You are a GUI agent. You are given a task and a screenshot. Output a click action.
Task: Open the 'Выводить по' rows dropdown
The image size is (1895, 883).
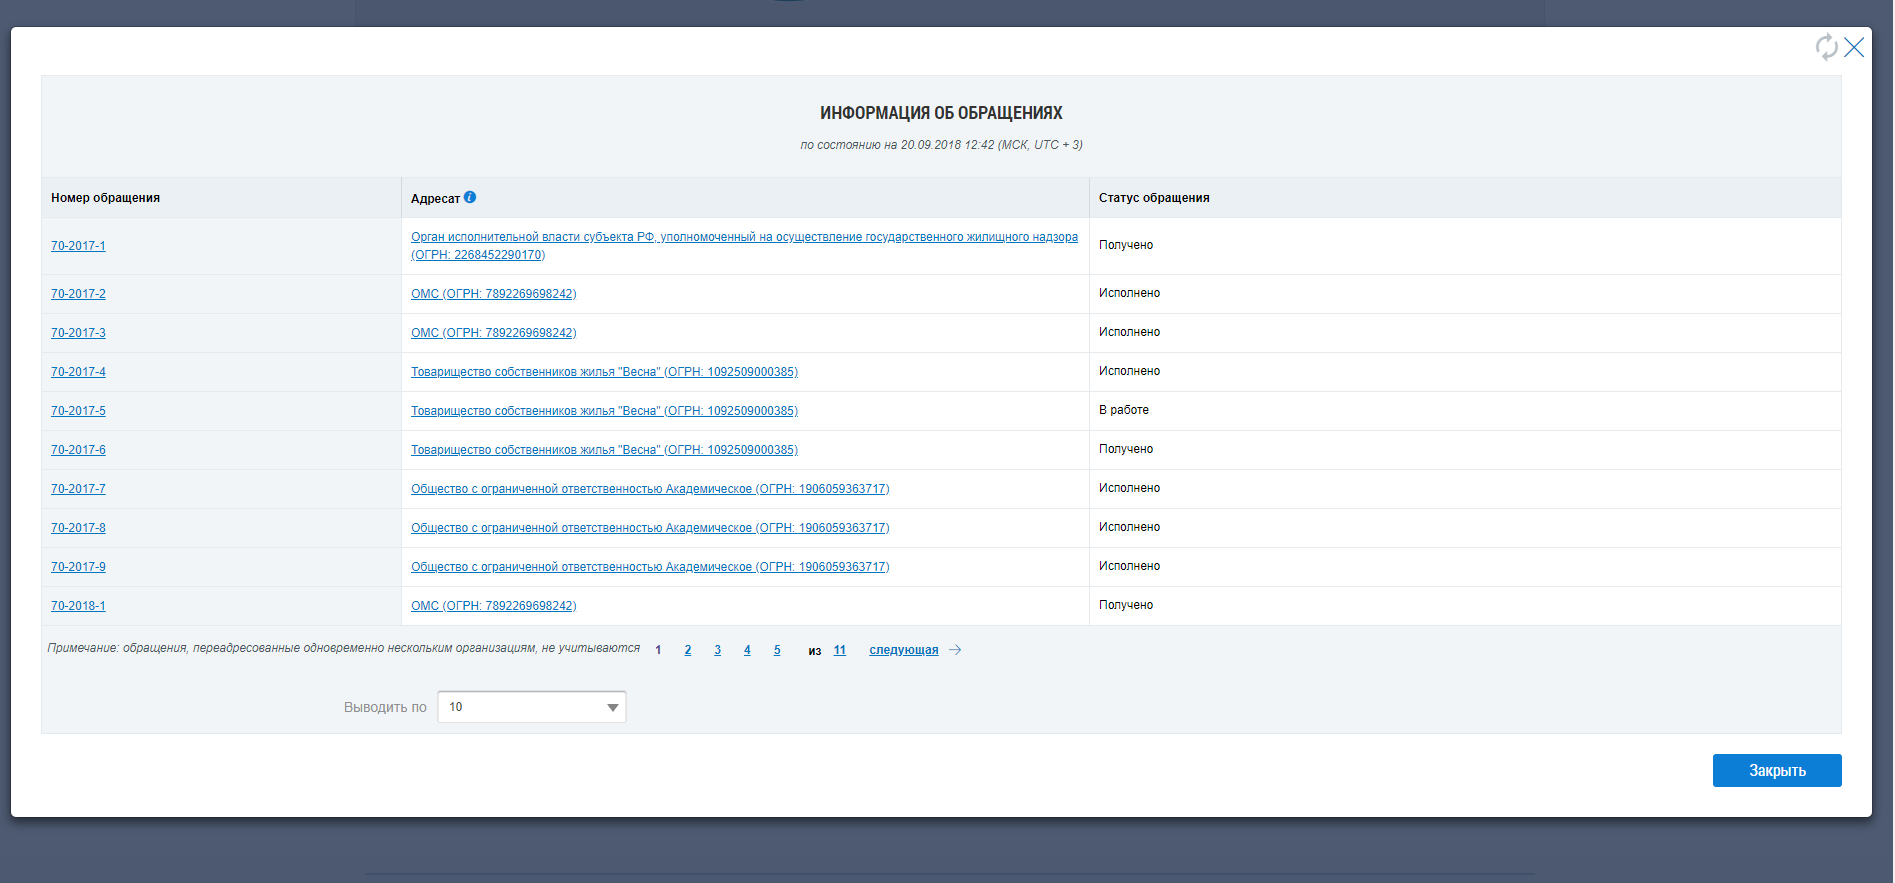point(532,707)
